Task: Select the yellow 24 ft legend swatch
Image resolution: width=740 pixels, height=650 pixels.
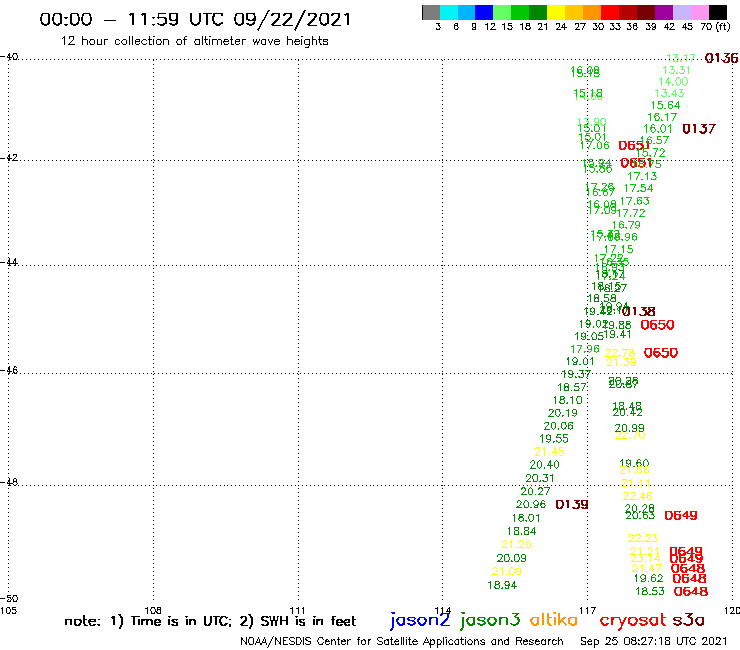Action: pos(555,12)
